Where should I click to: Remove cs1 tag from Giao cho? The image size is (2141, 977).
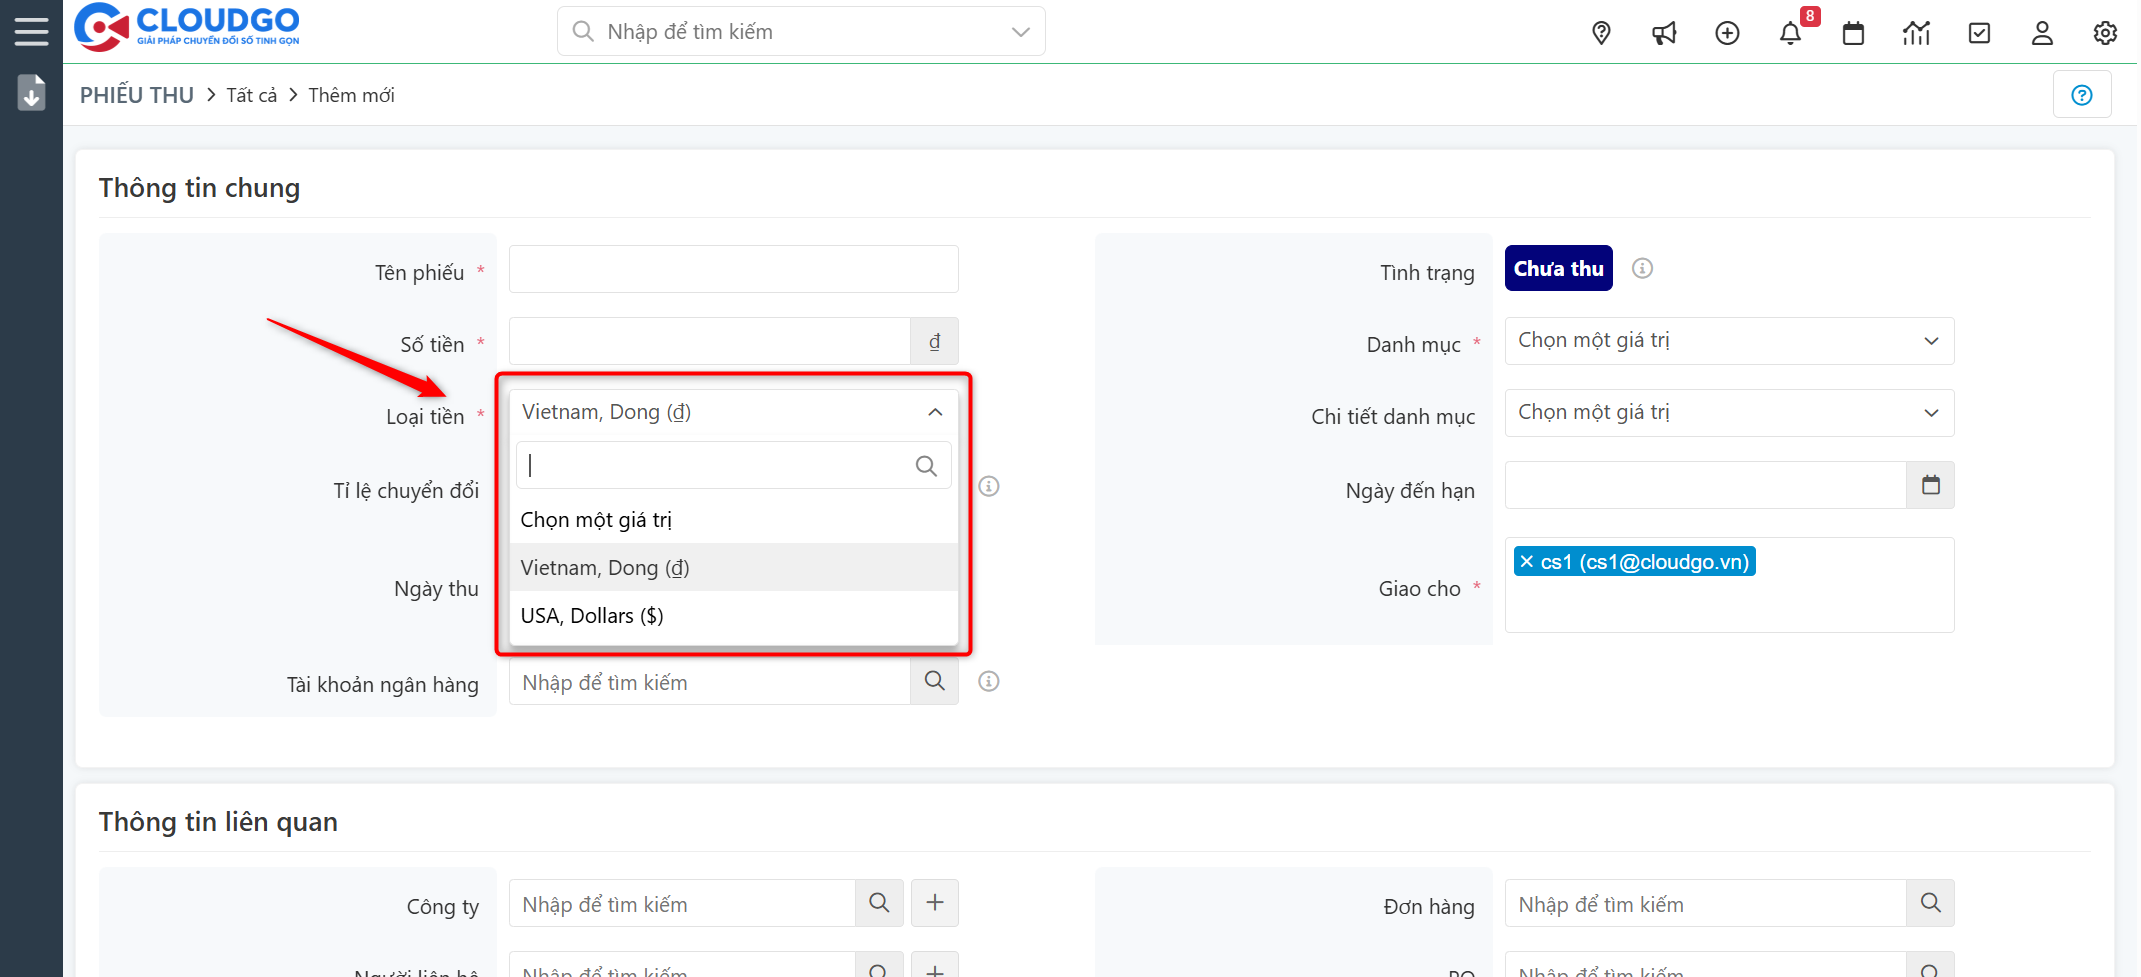1527,562
